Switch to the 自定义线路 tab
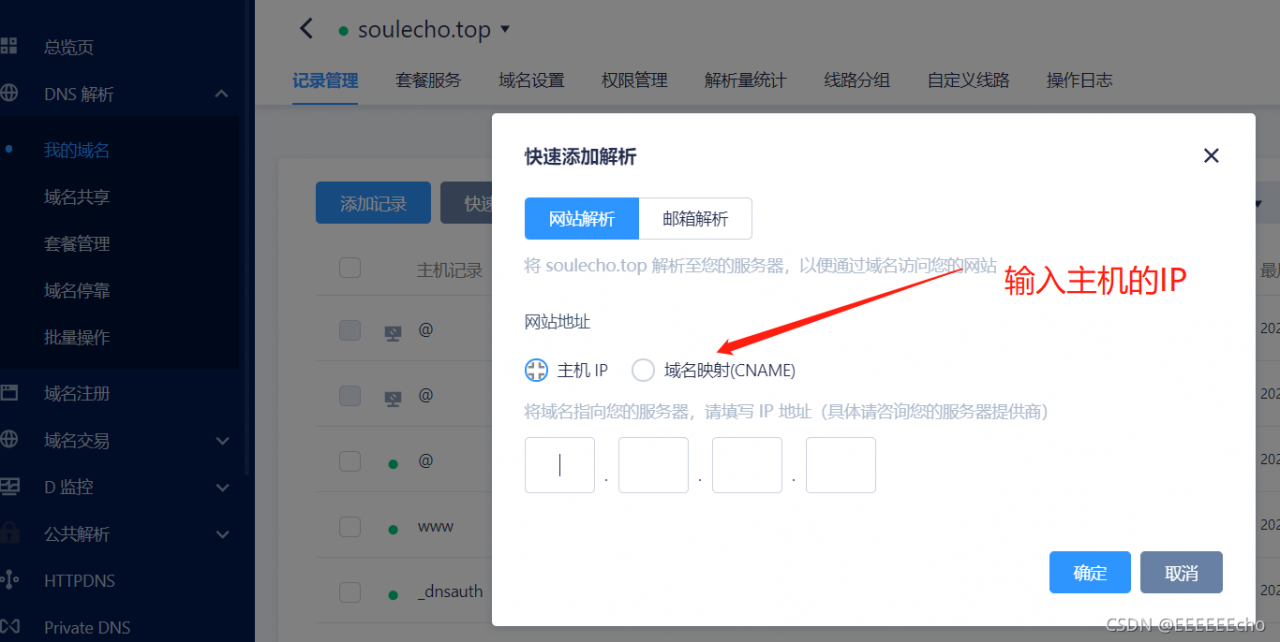This screenshot has height=642, width=1280. [968, 80]
